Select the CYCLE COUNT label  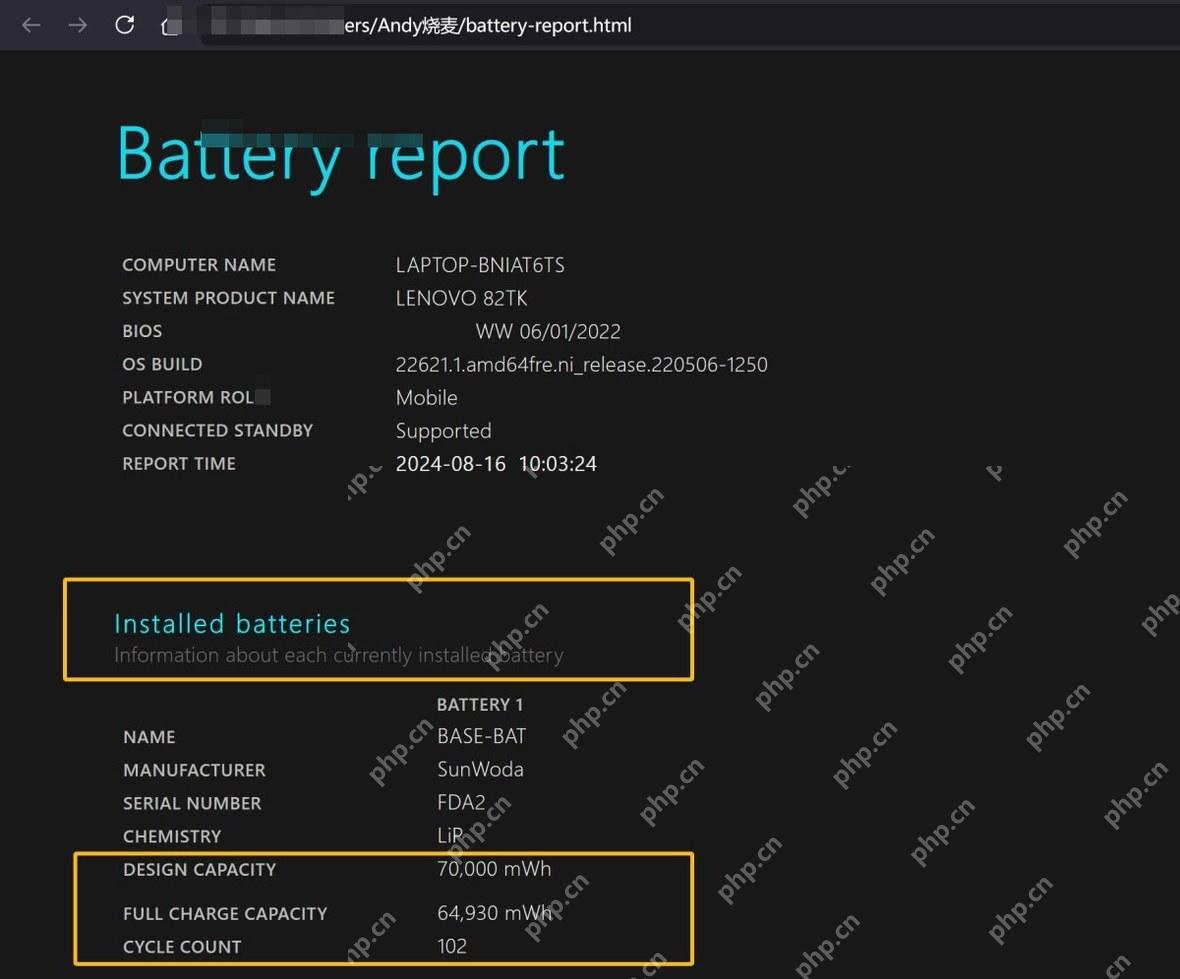[x=182, y=947]
